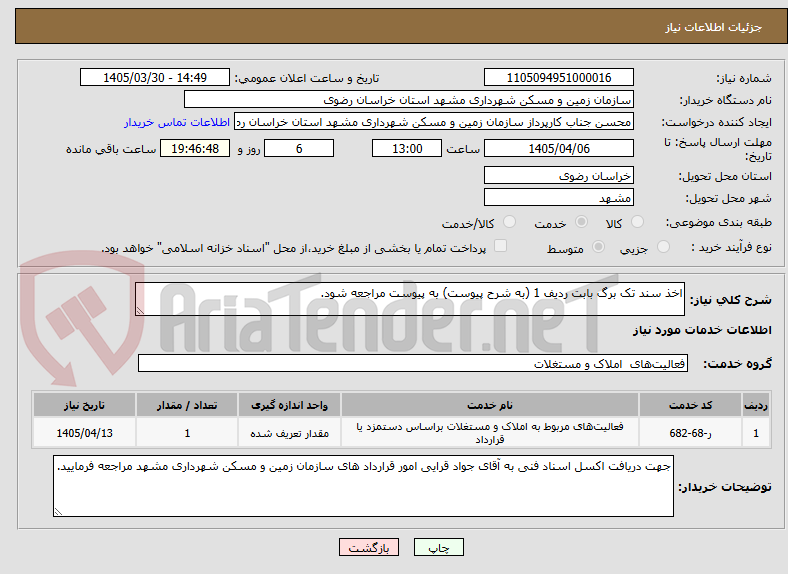Click the تاریخ نیاز column header
The height and width of the screenshot is (574, 788).
pos(84,405)
